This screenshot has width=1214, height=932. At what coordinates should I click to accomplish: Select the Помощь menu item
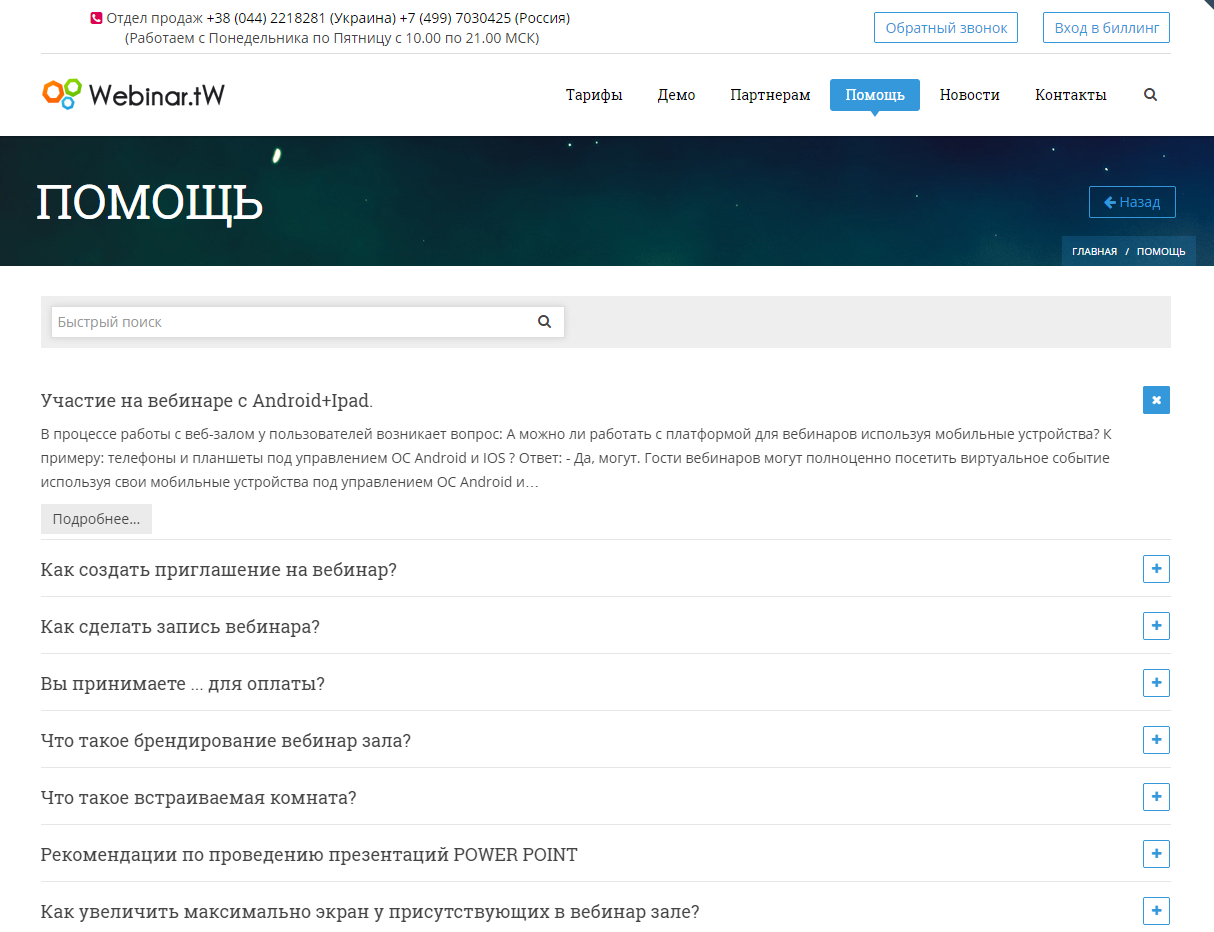click(x=875, y=95)
